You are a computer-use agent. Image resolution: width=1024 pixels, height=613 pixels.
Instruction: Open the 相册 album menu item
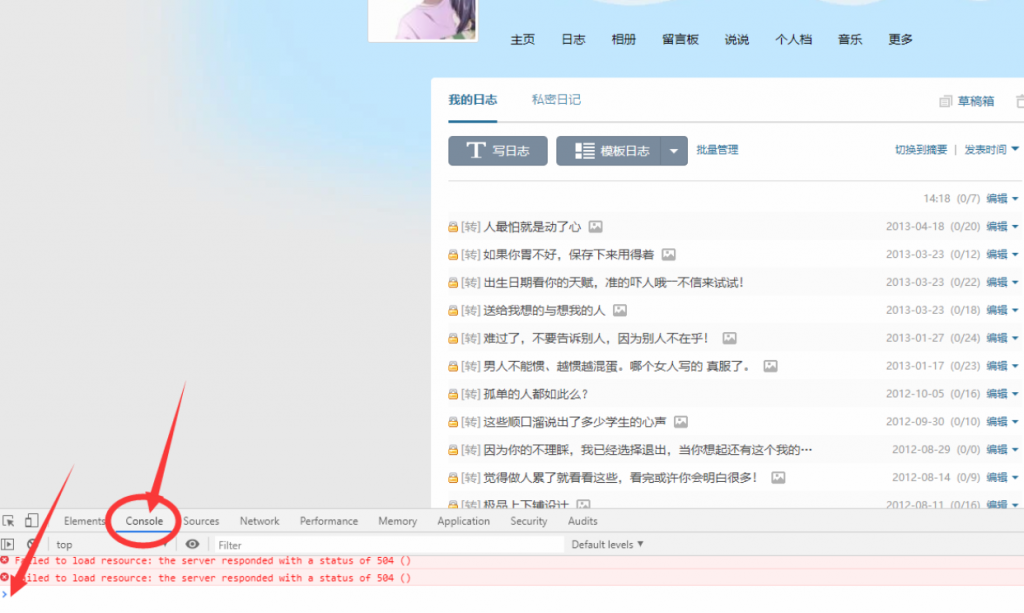pyautogui.click(x=623, y=39)
